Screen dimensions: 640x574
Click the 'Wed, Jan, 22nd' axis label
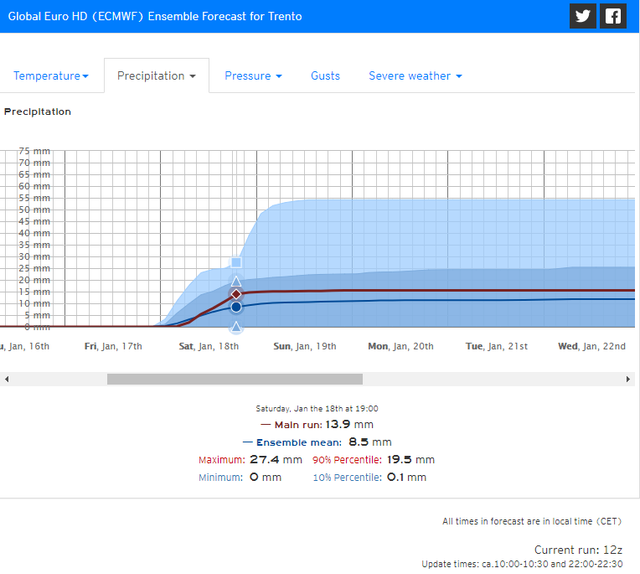click(592, 347)
